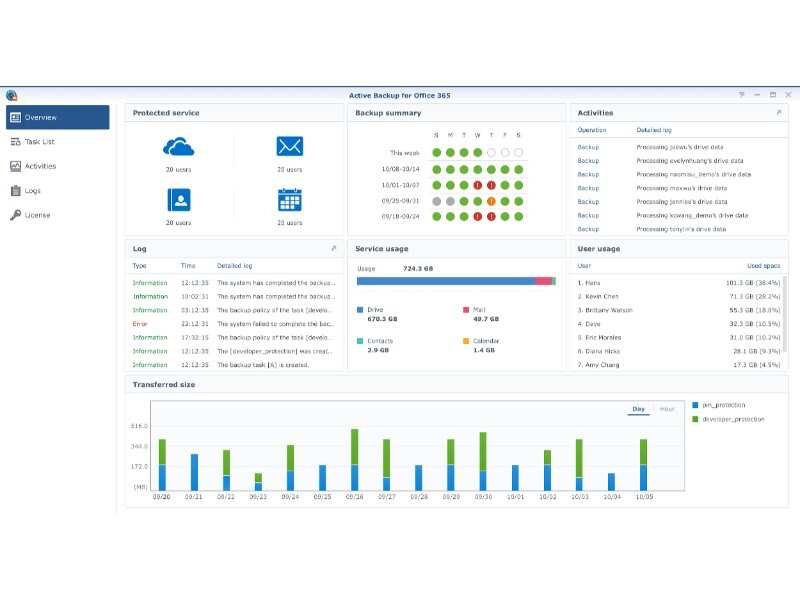
Task: Toggle developer_protection series in the chart legend
Action: [x=734, y=418]
